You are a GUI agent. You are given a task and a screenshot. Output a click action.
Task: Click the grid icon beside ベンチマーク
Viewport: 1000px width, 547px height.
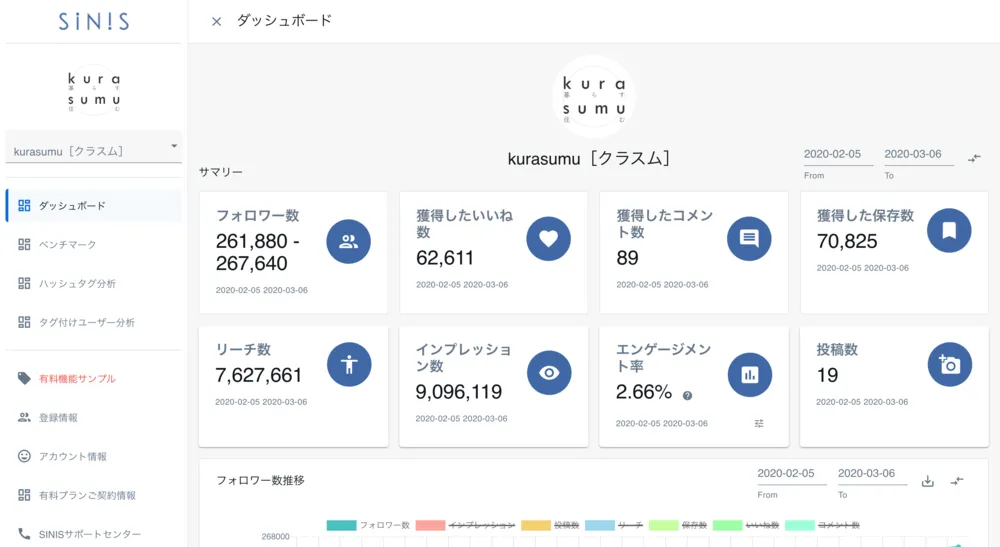point(24,244)
